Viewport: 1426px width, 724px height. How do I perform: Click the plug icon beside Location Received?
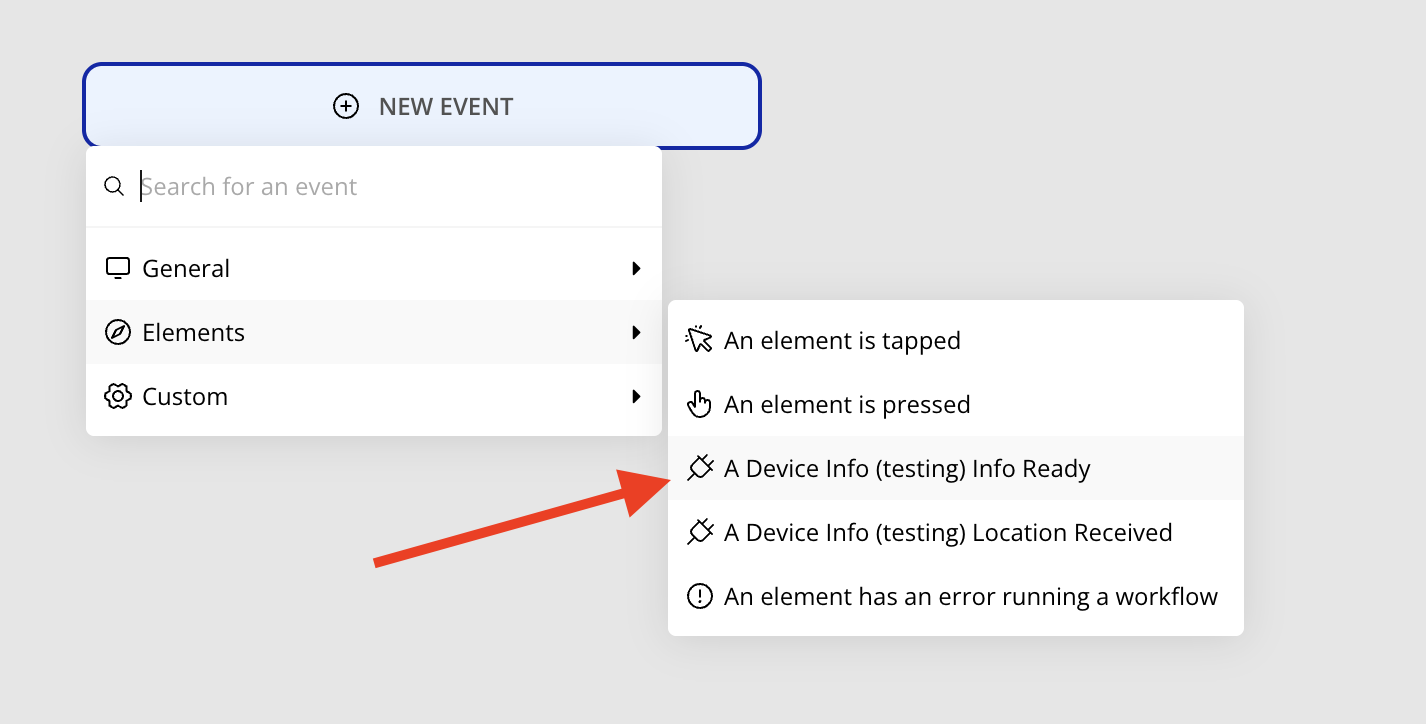(700, 532)
